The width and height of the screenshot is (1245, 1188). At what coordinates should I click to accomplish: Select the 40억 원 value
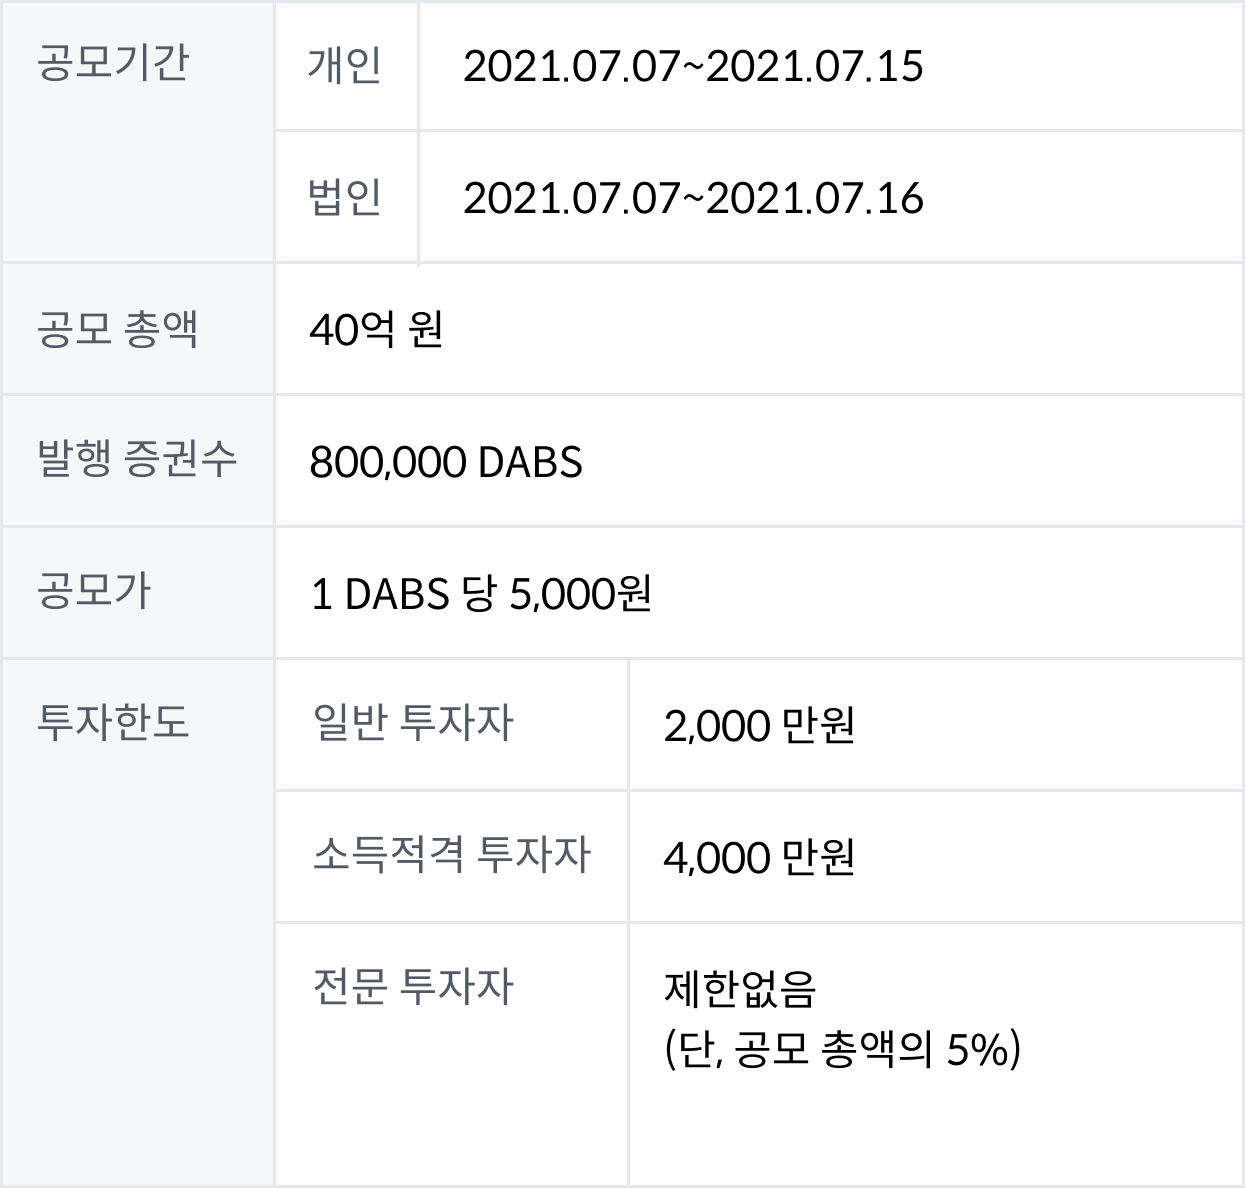pos(376,329)
